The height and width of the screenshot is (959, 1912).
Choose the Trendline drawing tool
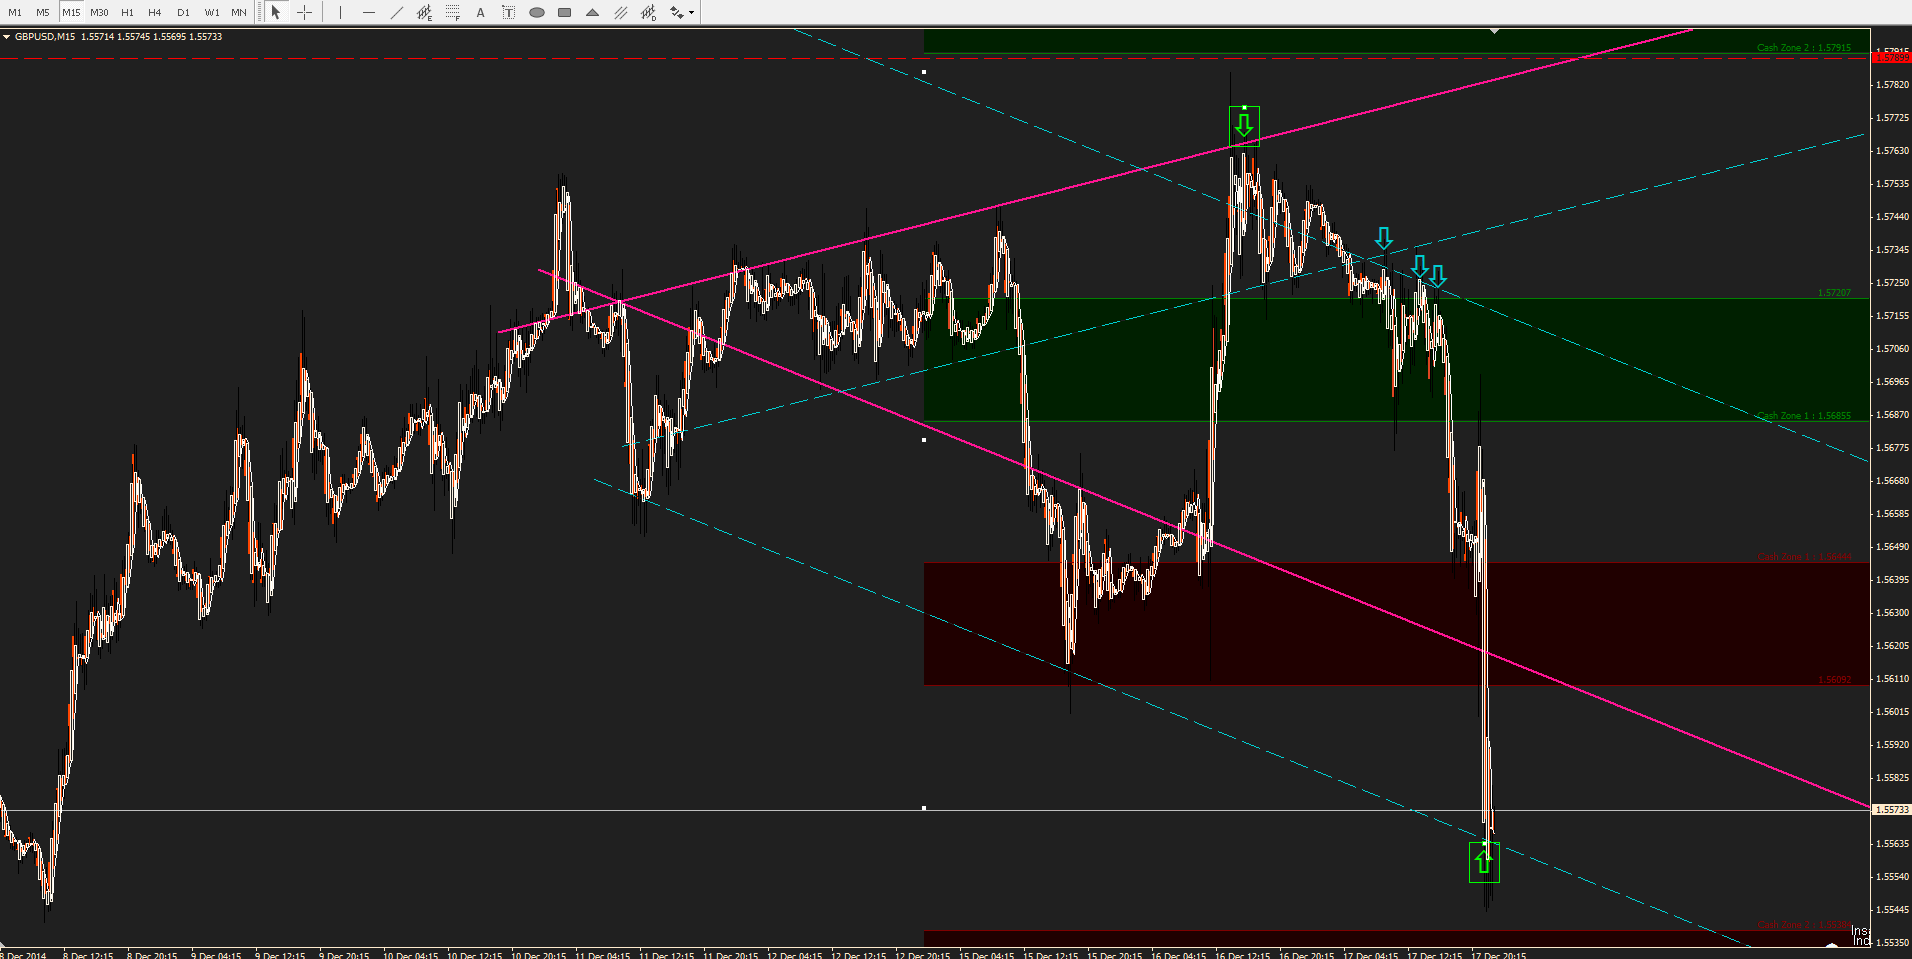point(396,12)
